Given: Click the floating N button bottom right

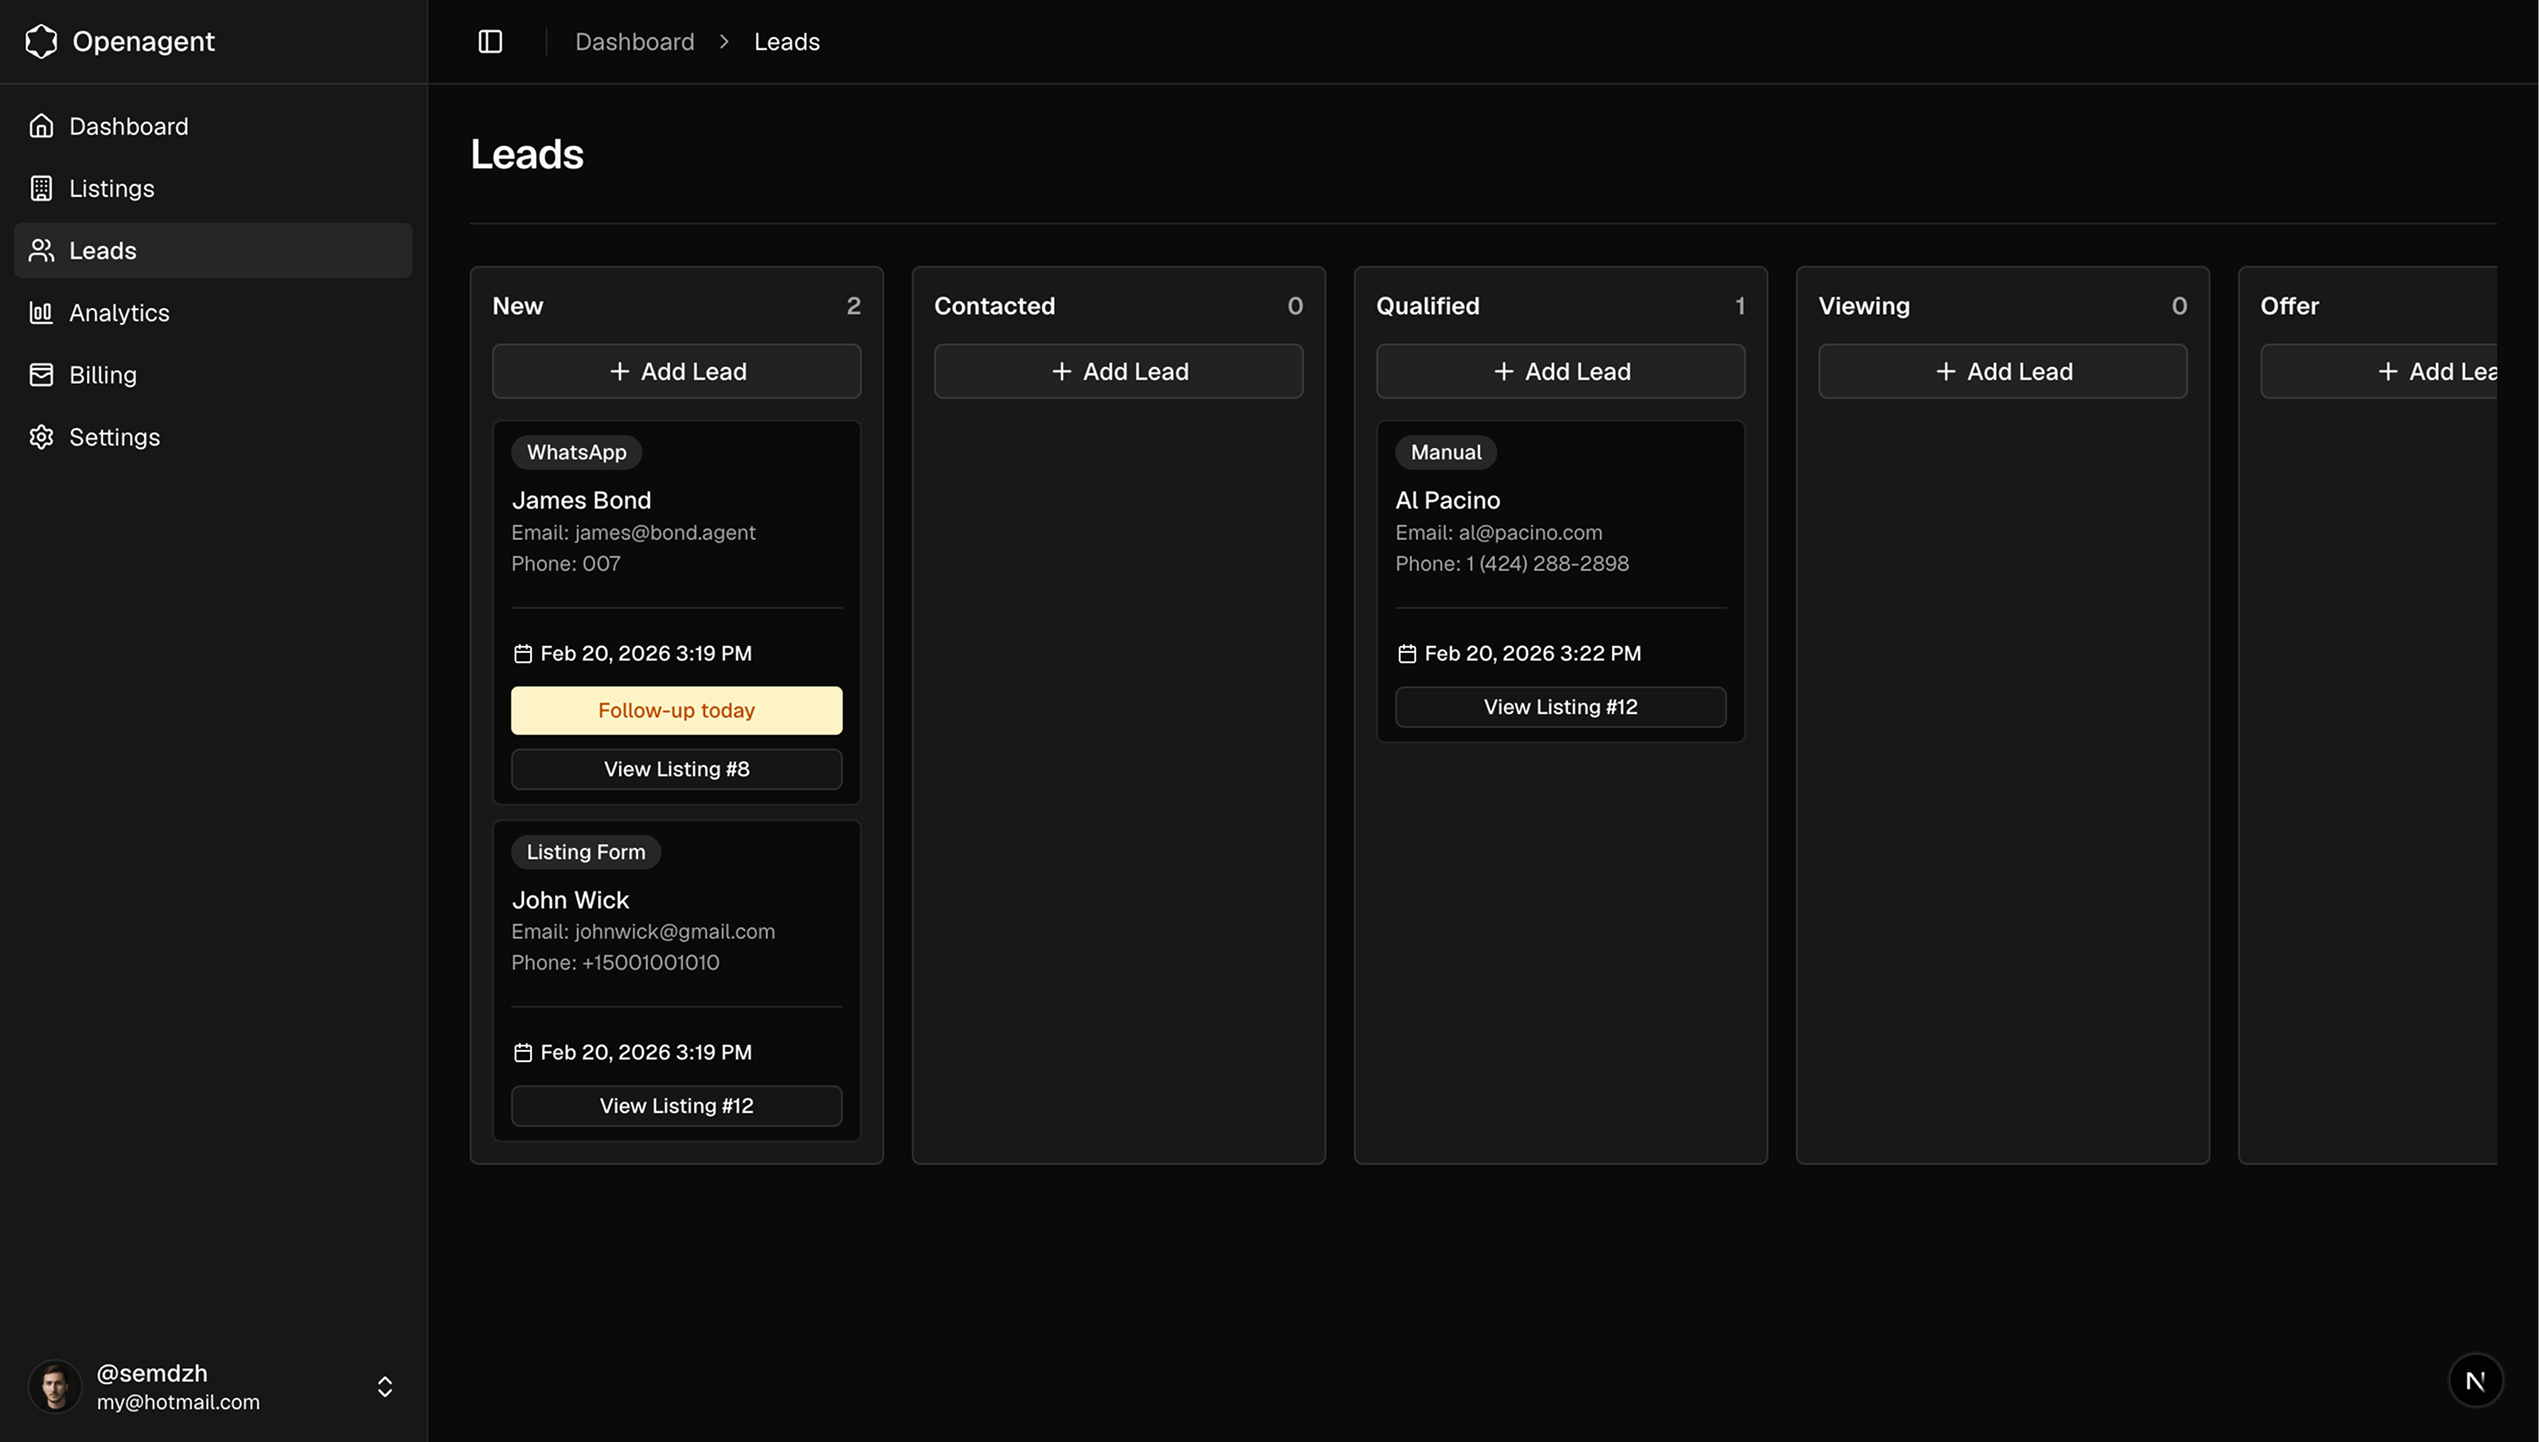Looking at the screenshot, I should click(2476, 1379).
